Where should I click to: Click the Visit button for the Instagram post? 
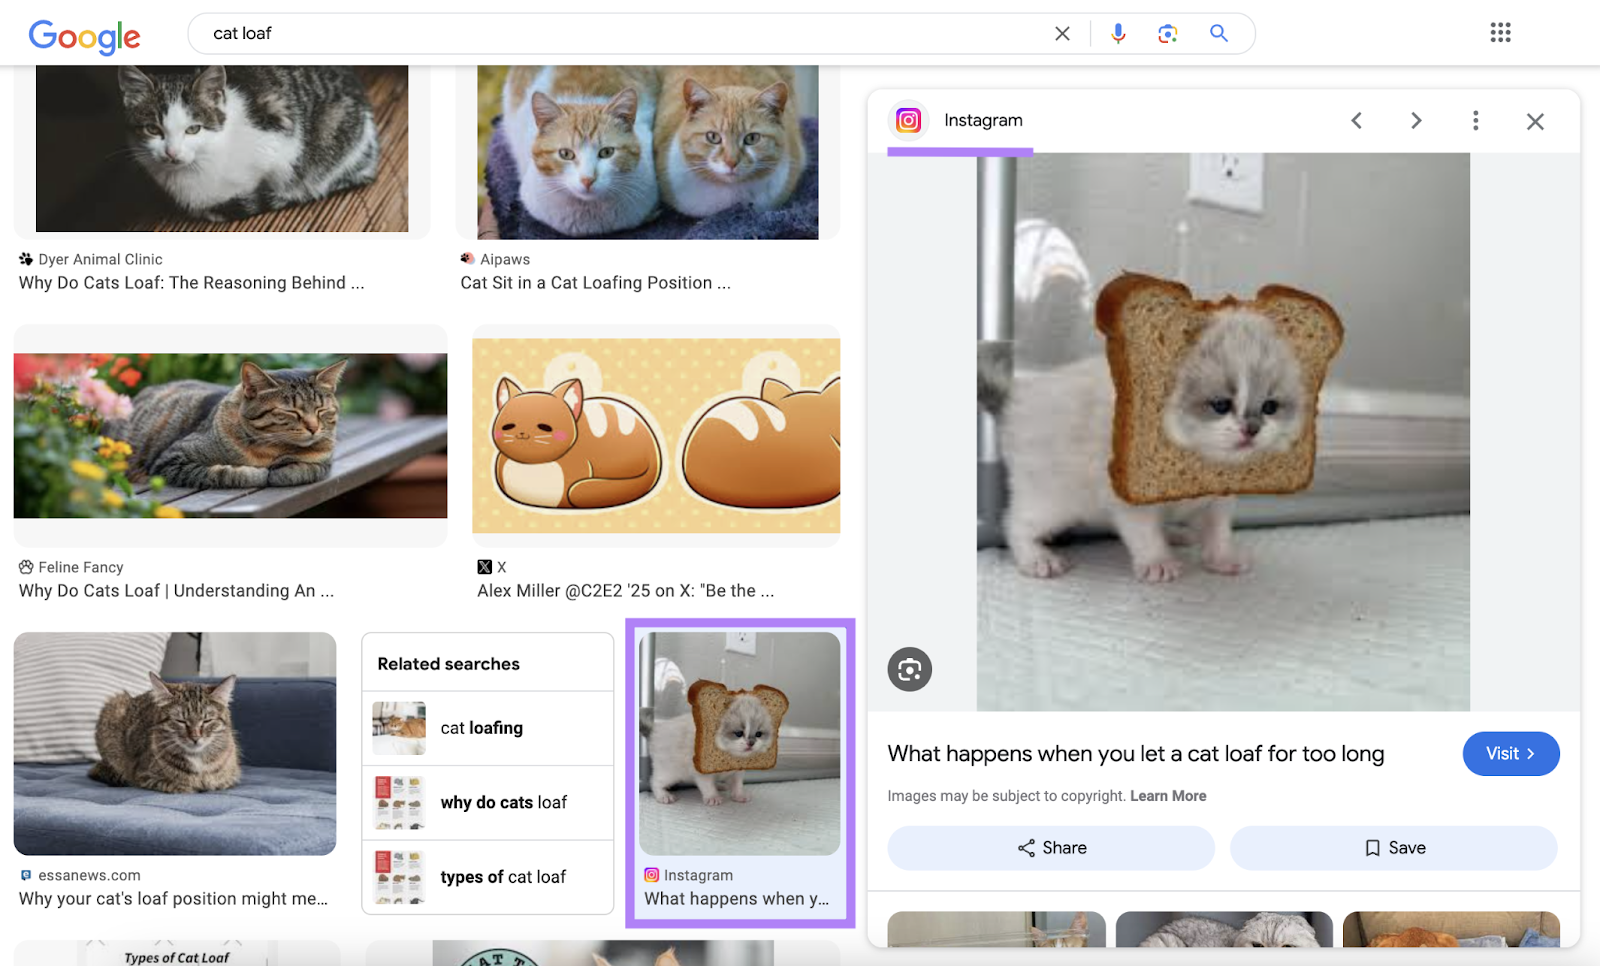[1510, 753]
